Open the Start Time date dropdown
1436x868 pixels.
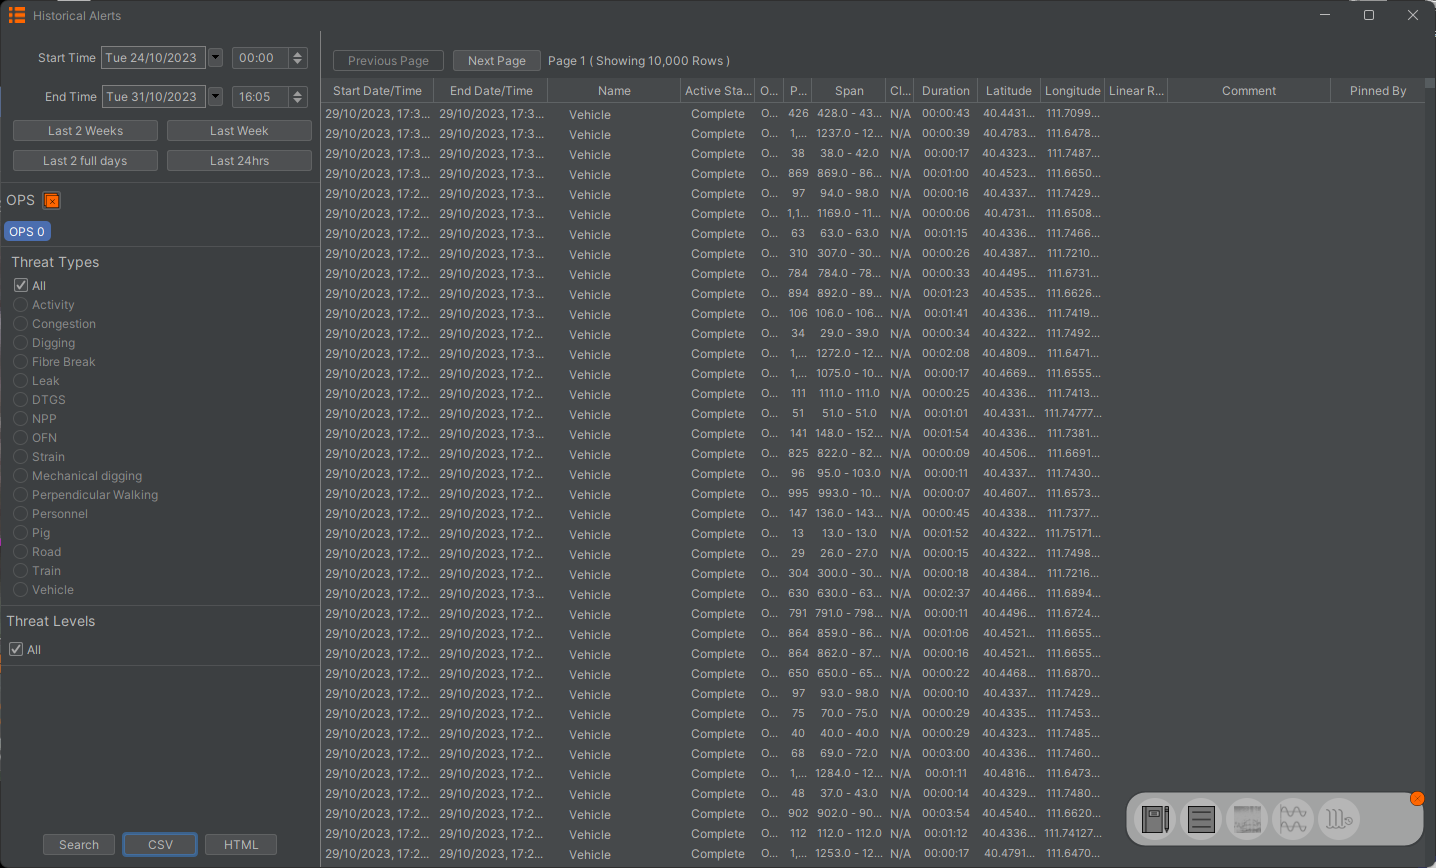point(215,58)
